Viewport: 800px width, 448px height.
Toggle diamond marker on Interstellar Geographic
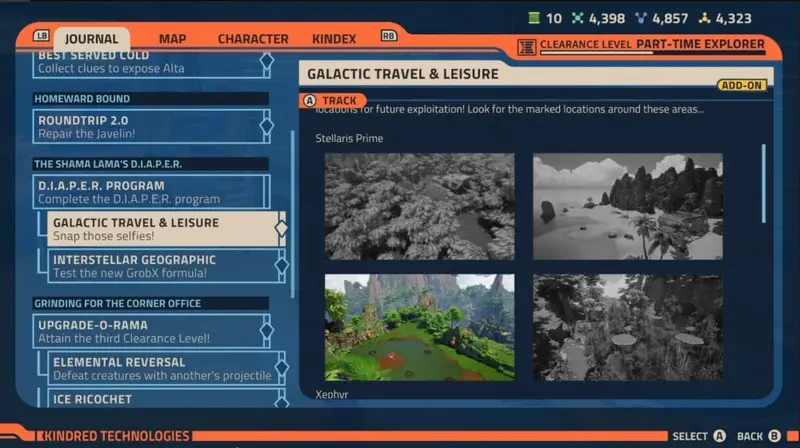pos(282,265)
